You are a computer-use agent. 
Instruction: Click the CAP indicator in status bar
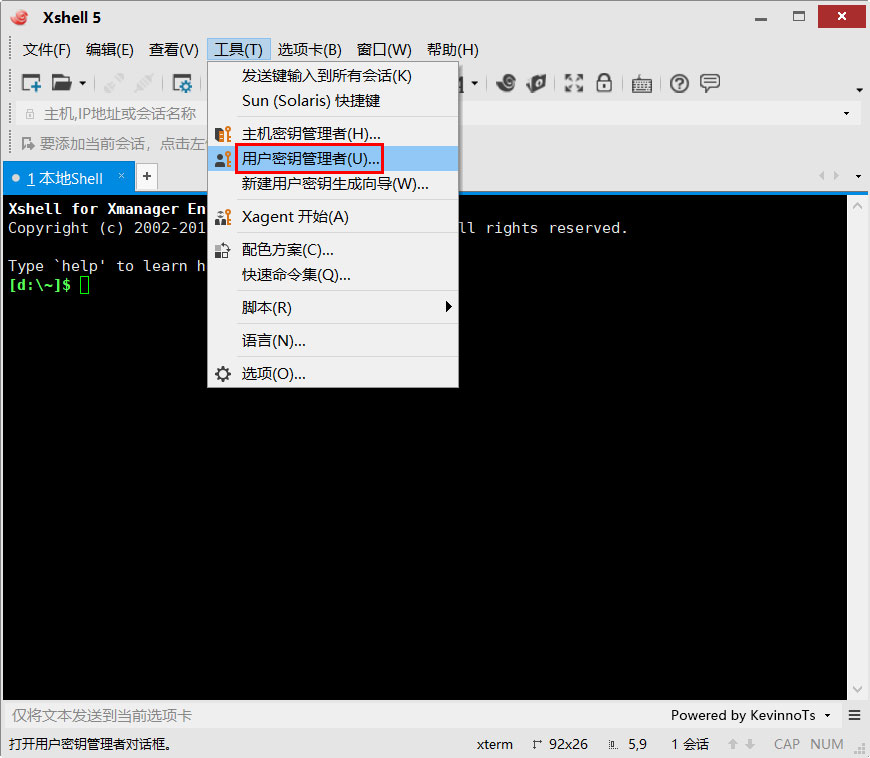[x=787, y=744]
